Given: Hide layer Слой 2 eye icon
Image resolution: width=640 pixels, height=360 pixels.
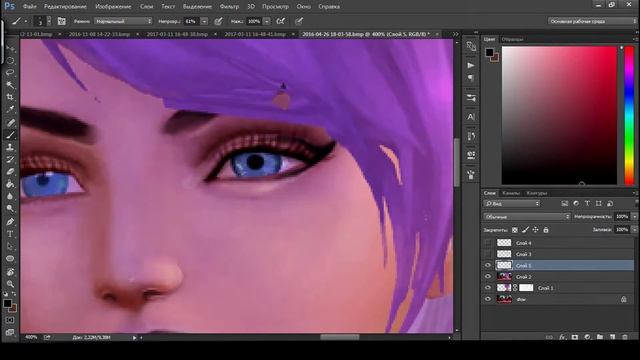Looking at the screenshot, I should click(x=488, y=277).
